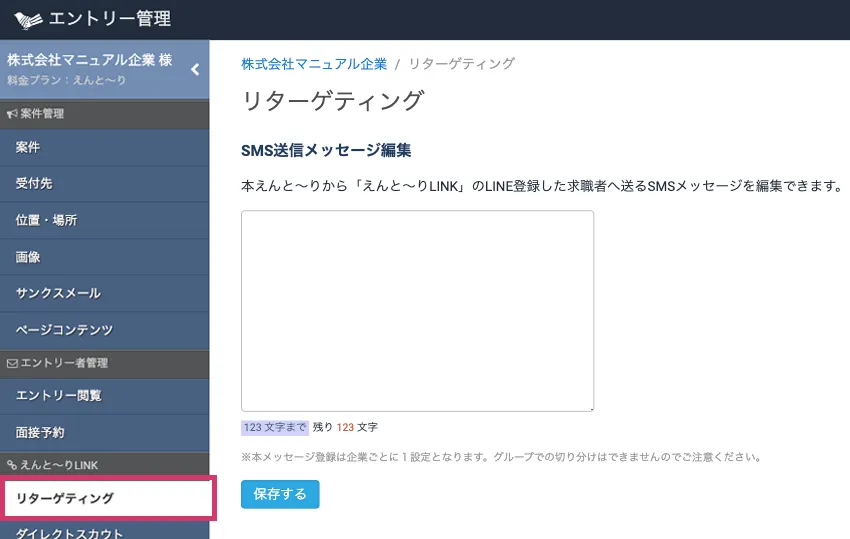This screenshot has height=539, width=850.
Task: Select 面接予約 in the sidebar
Action: (40, 432)
